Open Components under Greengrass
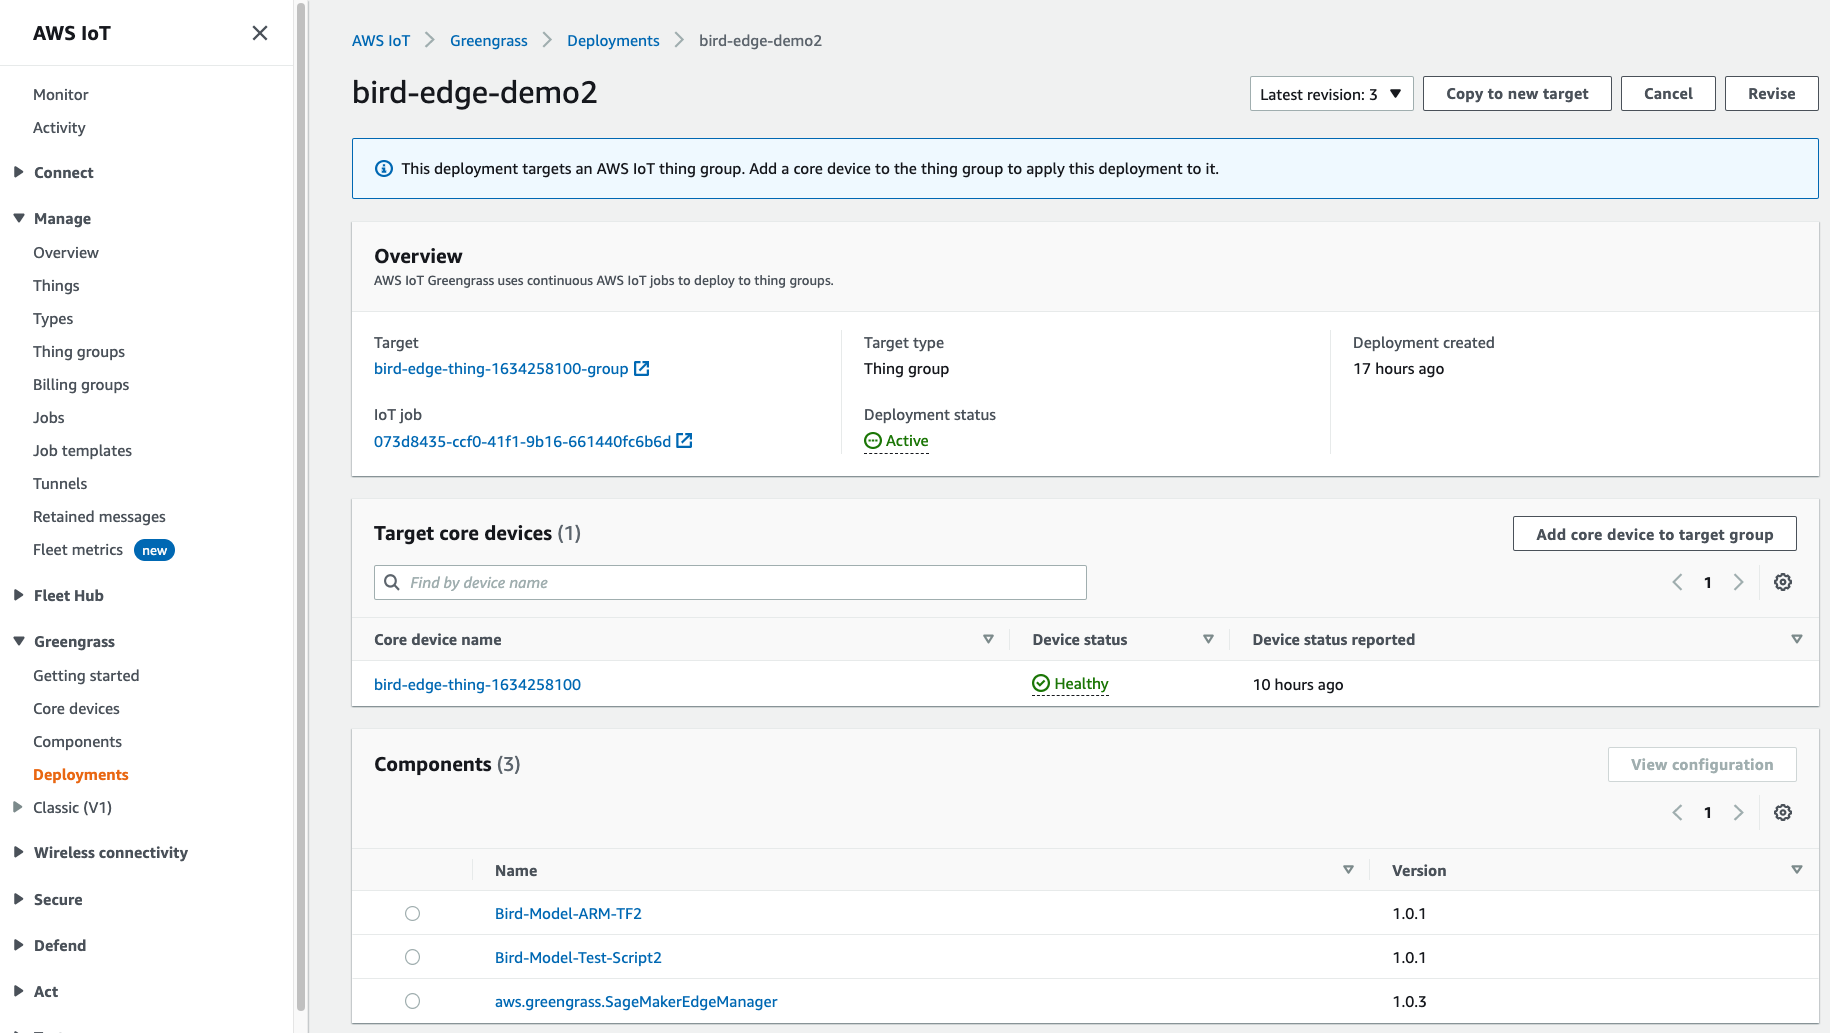The height and width of the screenshot is (1033, 1830). 77,742
